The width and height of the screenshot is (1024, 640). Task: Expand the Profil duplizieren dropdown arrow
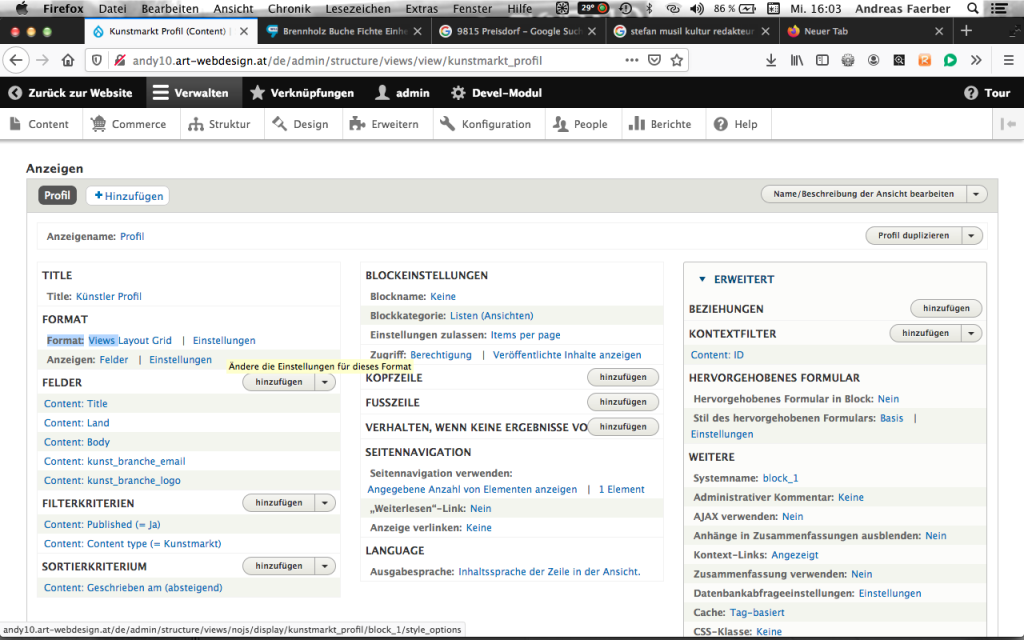[972, 236]
